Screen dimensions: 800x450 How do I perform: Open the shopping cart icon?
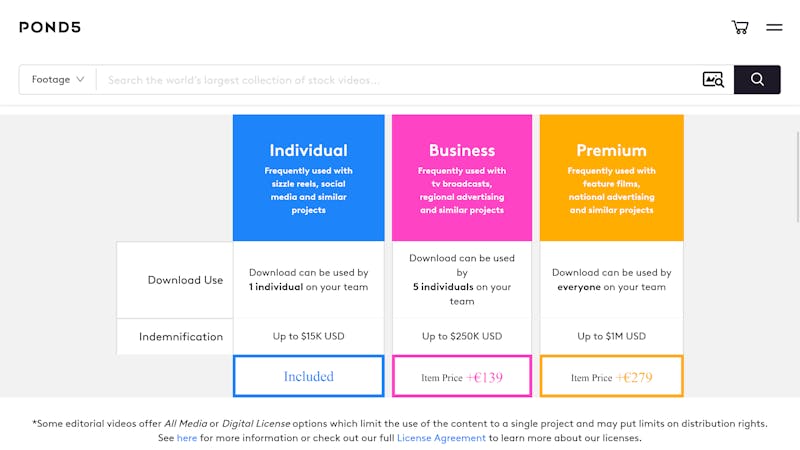pyautogui.click(x=740, y=27)
